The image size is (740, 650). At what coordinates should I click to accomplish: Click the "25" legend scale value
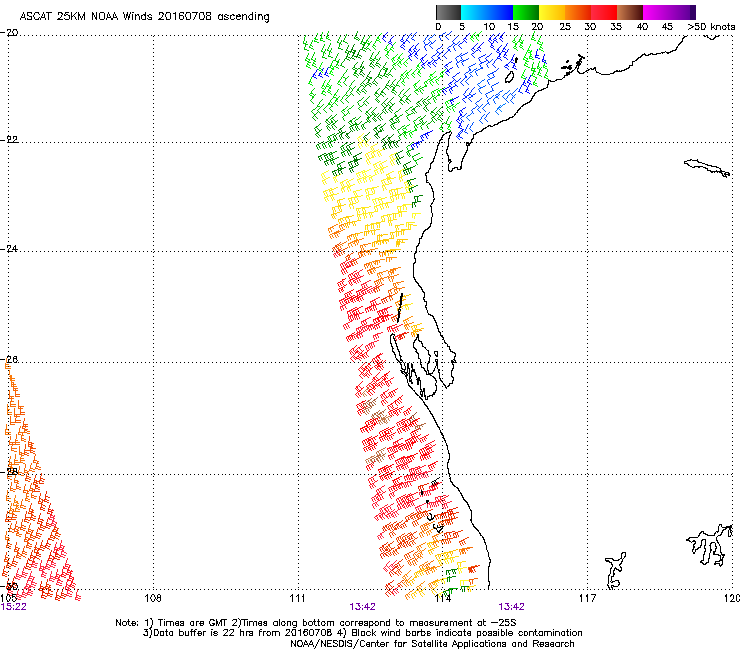pyautogui.click(x=565, y=27)
